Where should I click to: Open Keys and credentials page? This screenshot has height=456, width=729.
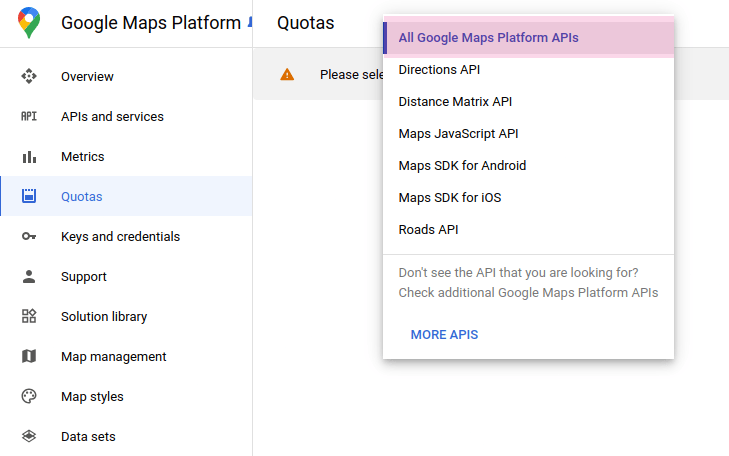tap(120, 237)
